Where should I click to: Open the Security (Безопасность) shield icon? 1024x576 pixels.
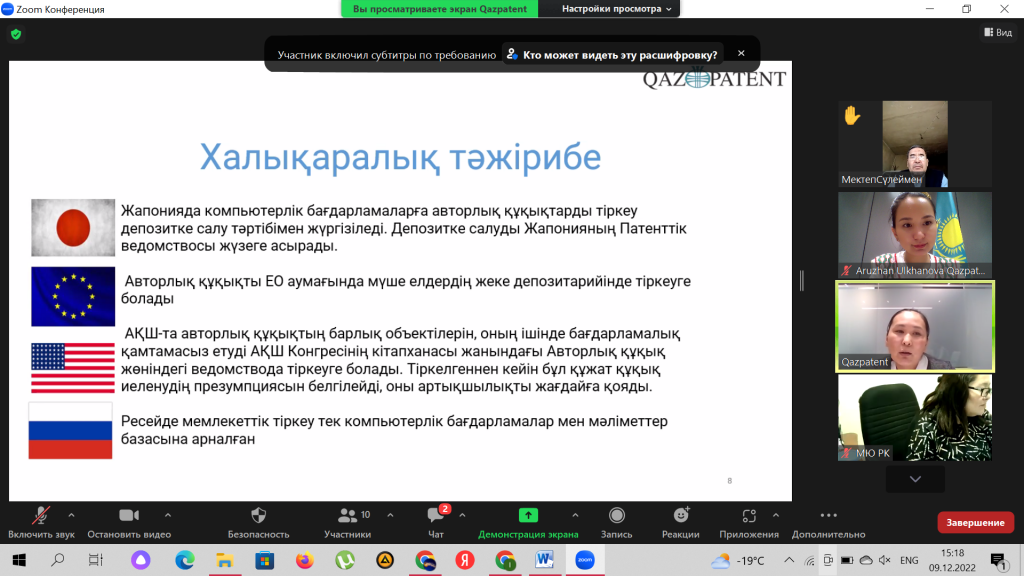[x=258, y=516]
